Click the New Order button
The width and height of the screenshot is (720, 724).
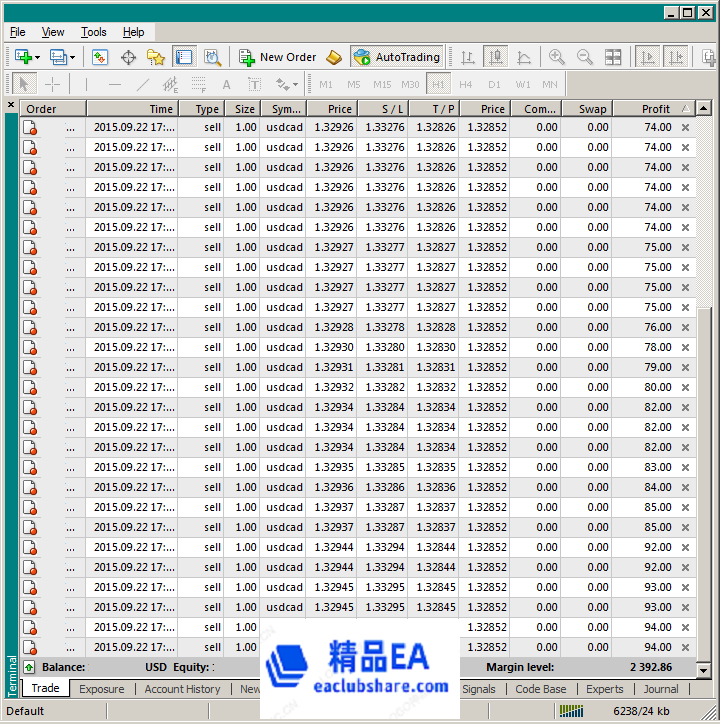[x=277, y=57]
